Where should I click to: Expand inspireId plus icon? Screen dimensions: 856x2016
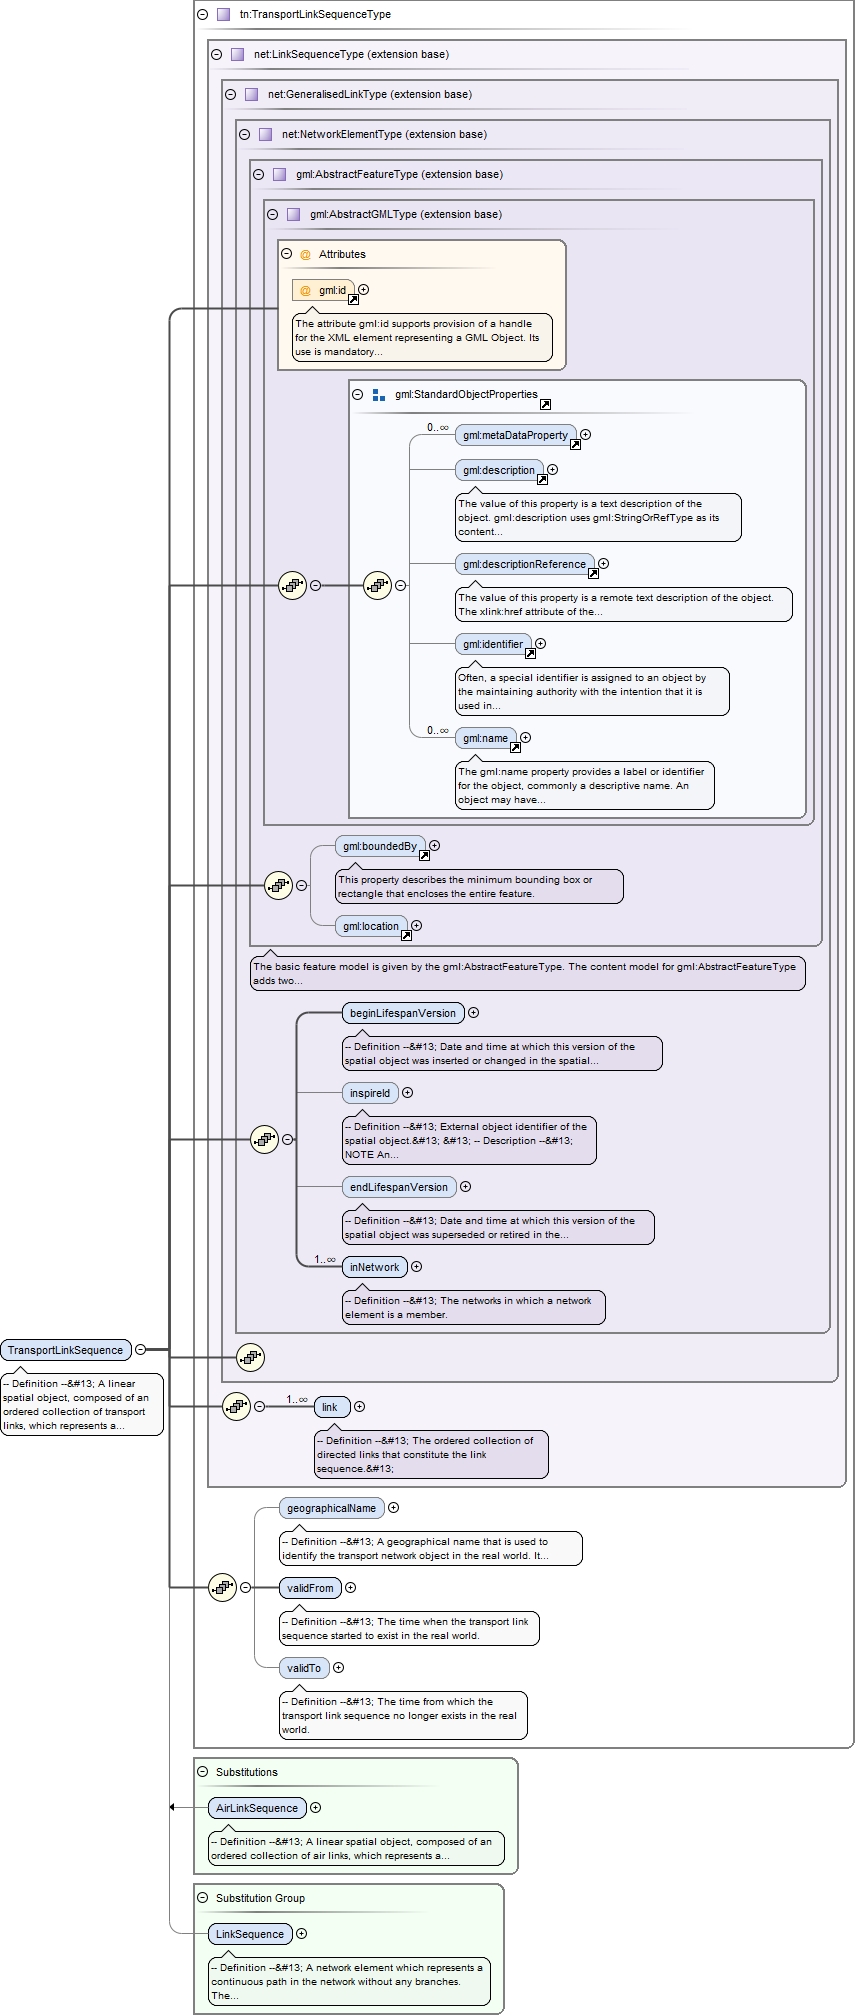click(407, 1093)
